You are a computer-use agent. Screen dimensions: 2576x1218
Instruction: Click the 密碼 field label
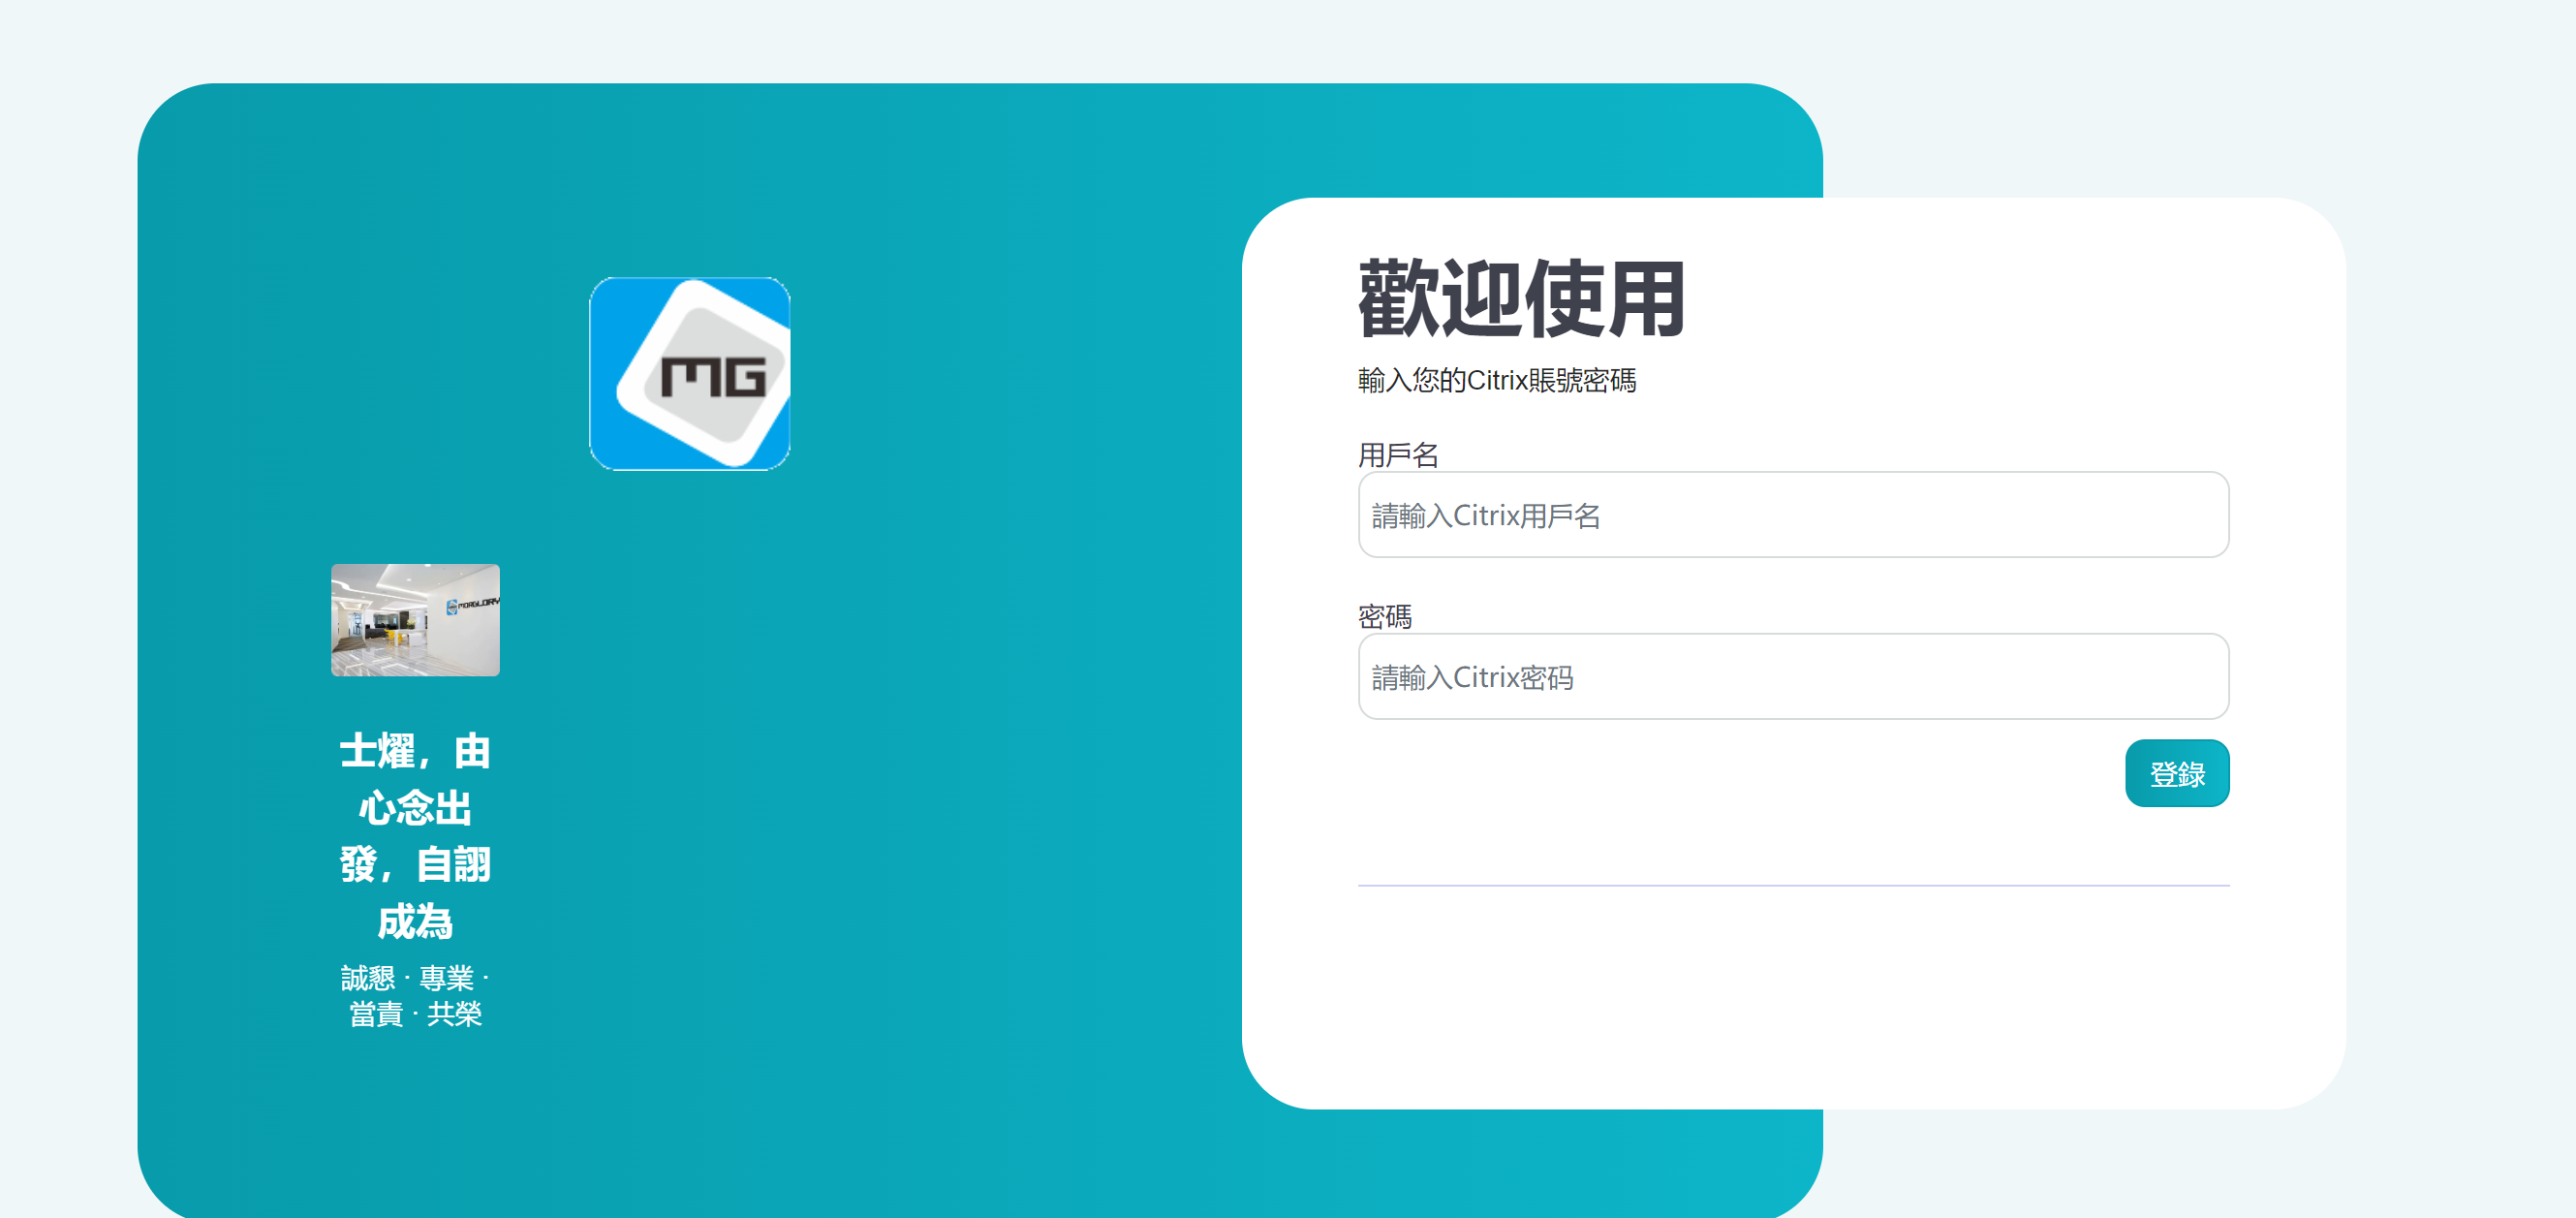1384,616
